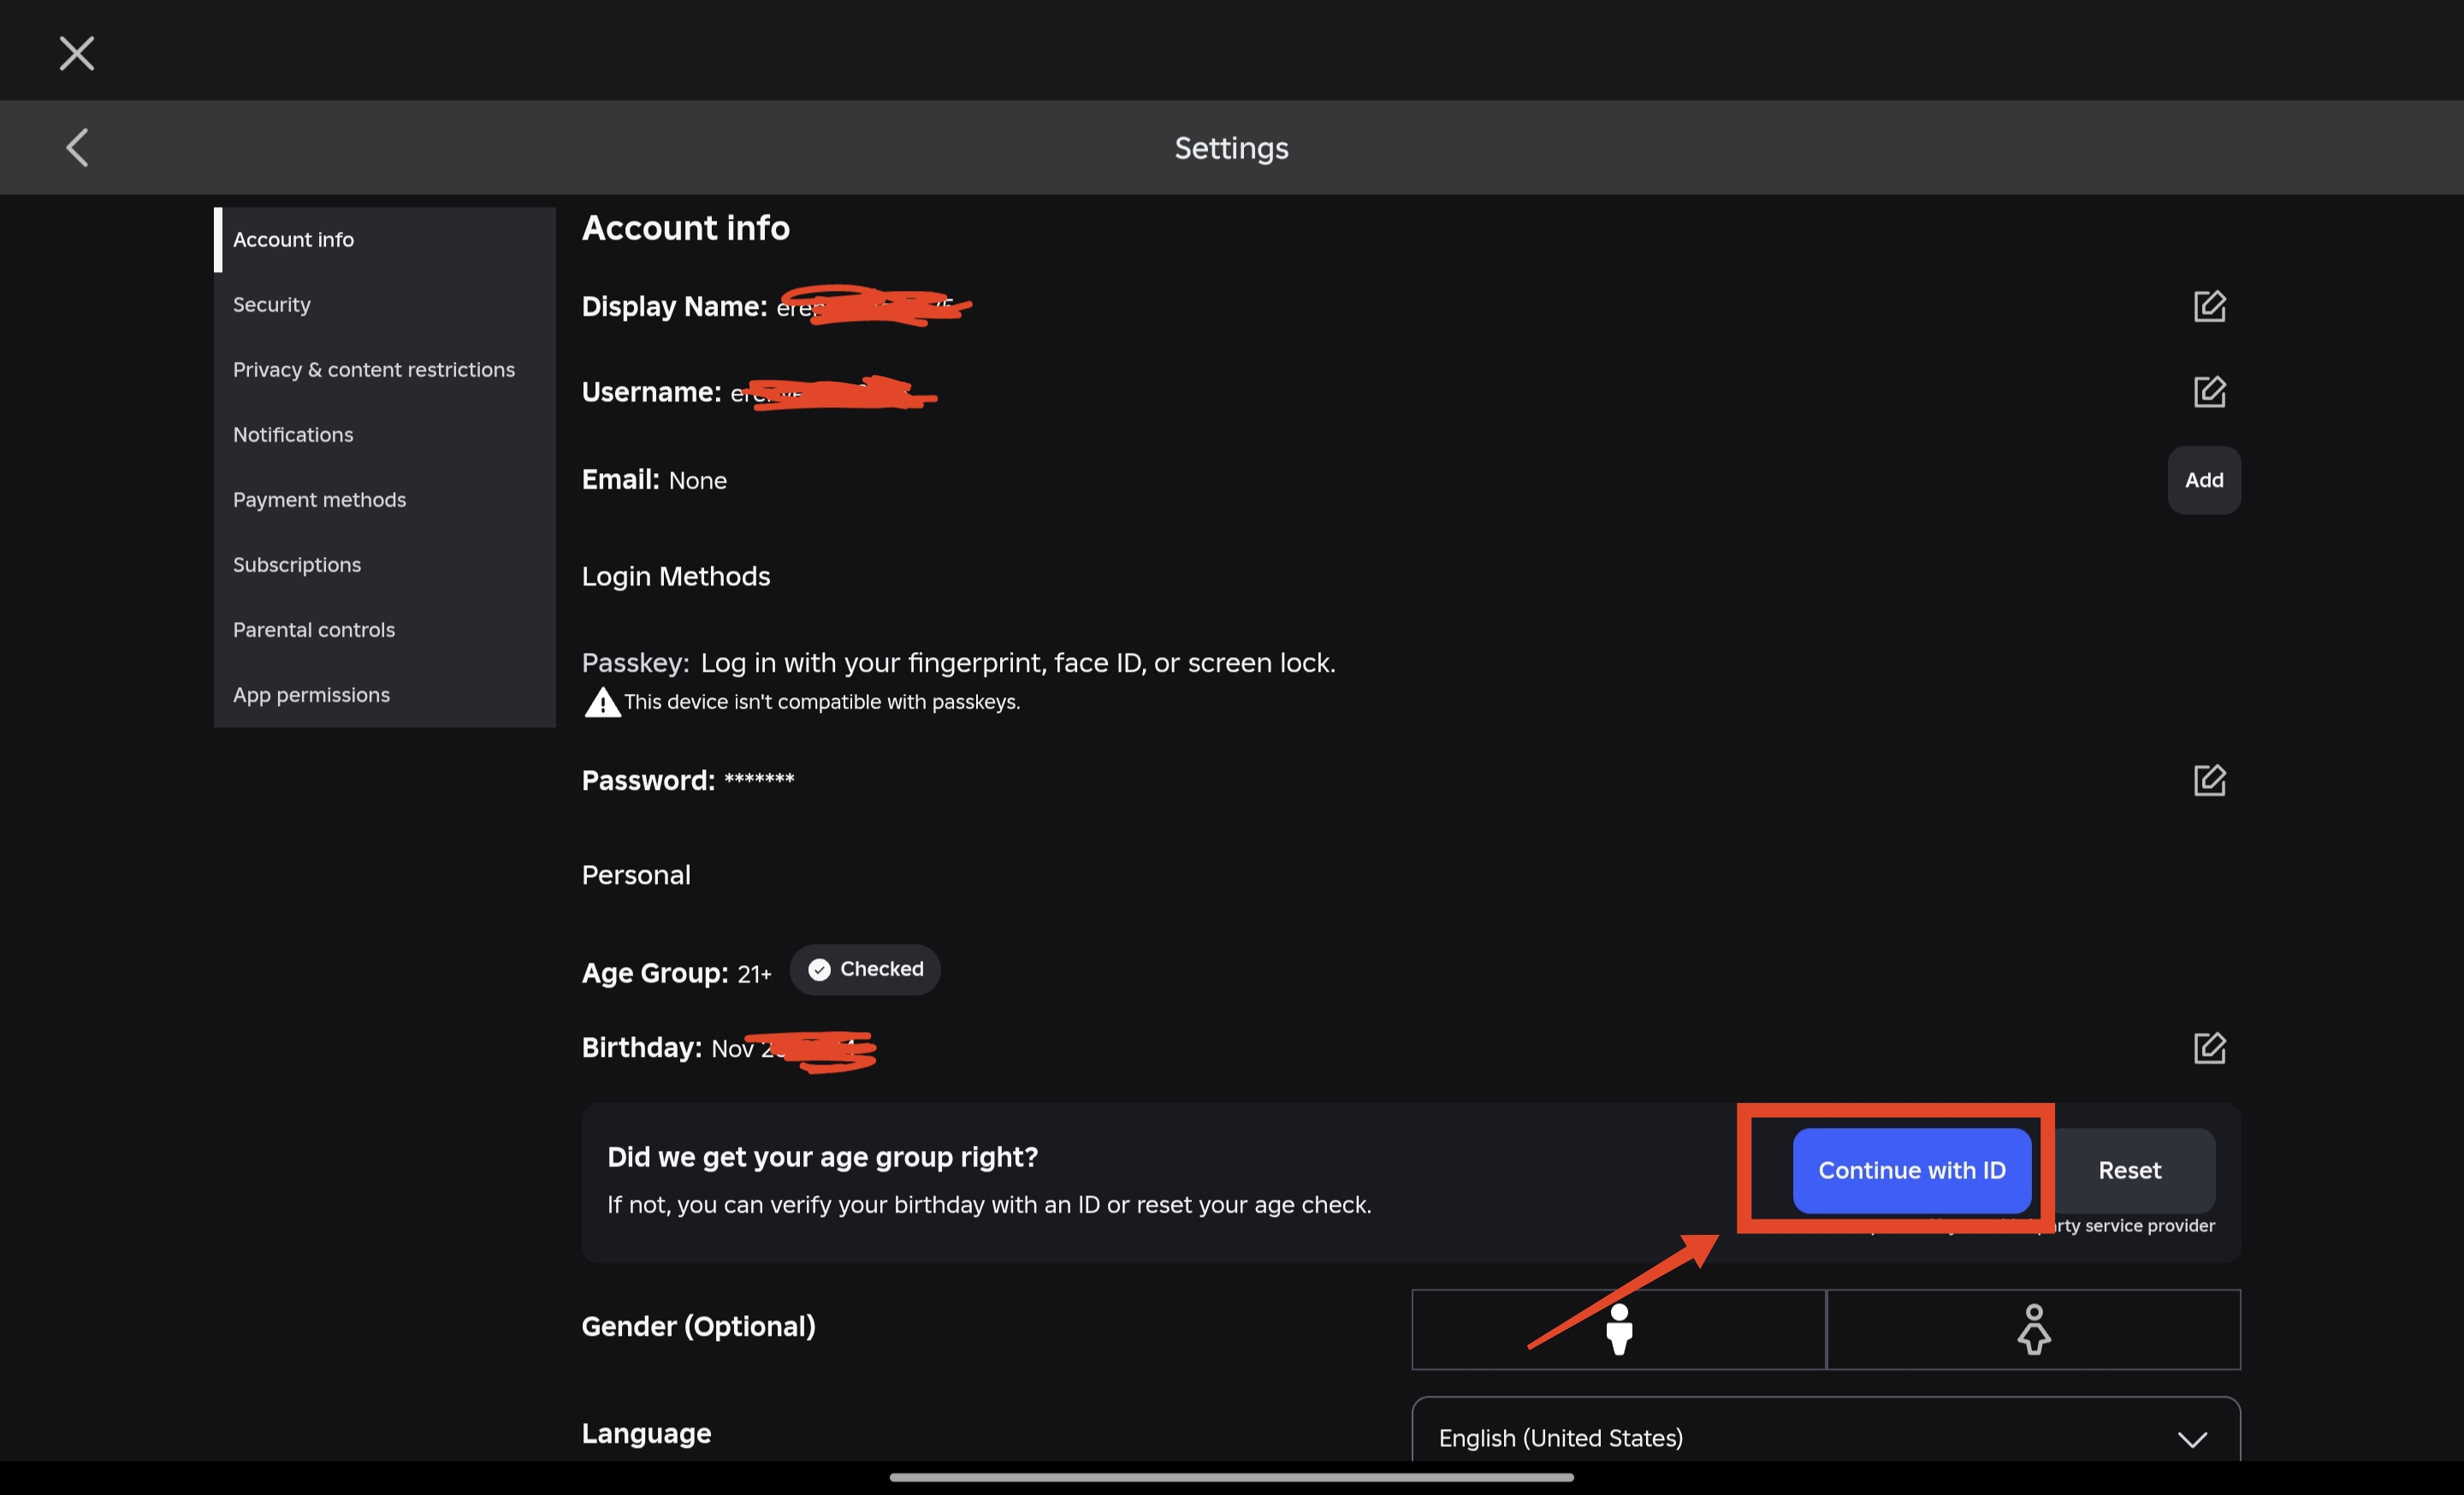Screen dimensions: 2464x1495
Task: Click the passkey incompatibility message
Action: (x=822, y=702)
